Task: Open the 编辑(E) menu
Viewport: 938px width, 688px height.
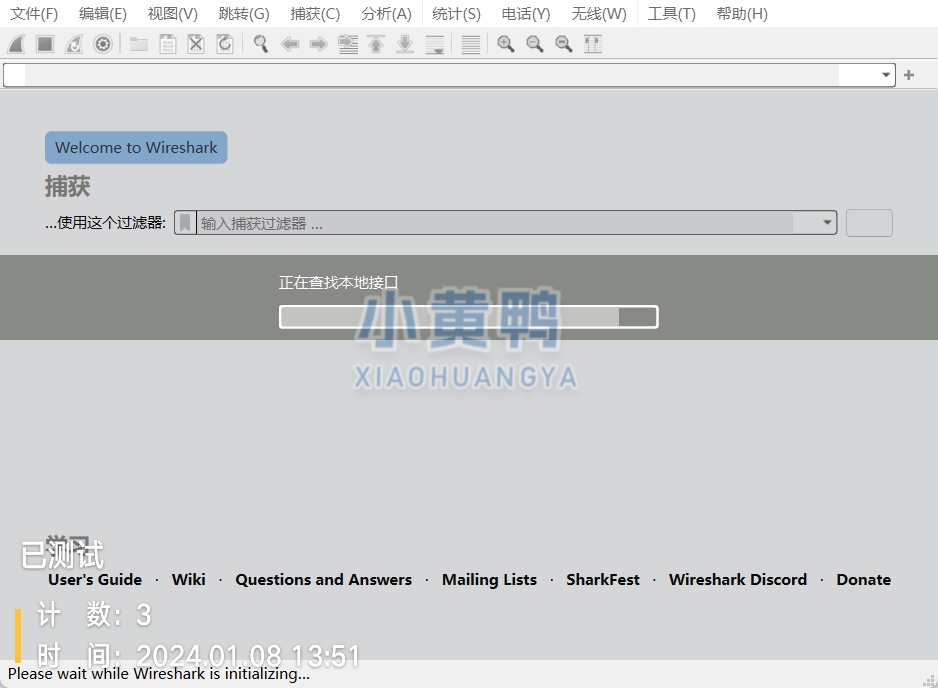Action: [x=102, y=14]
